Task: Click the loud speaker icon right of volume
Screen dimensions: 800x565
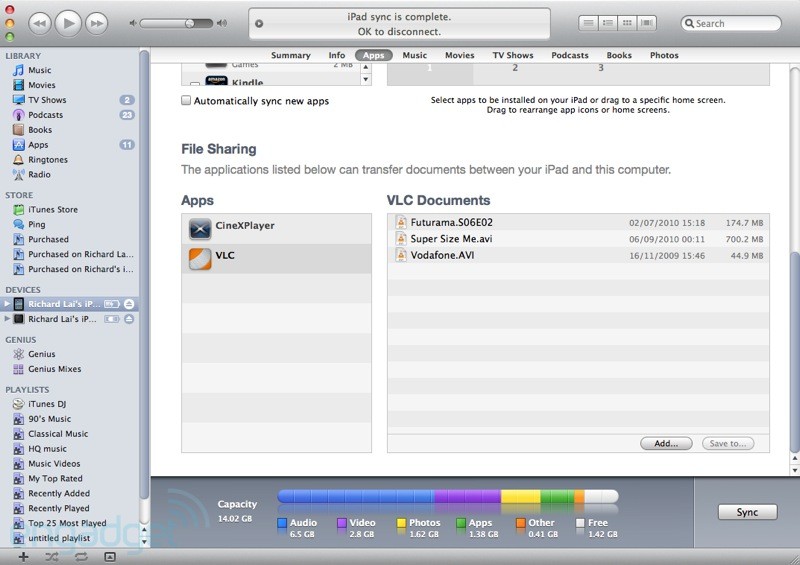Action: tap(222, 23)
